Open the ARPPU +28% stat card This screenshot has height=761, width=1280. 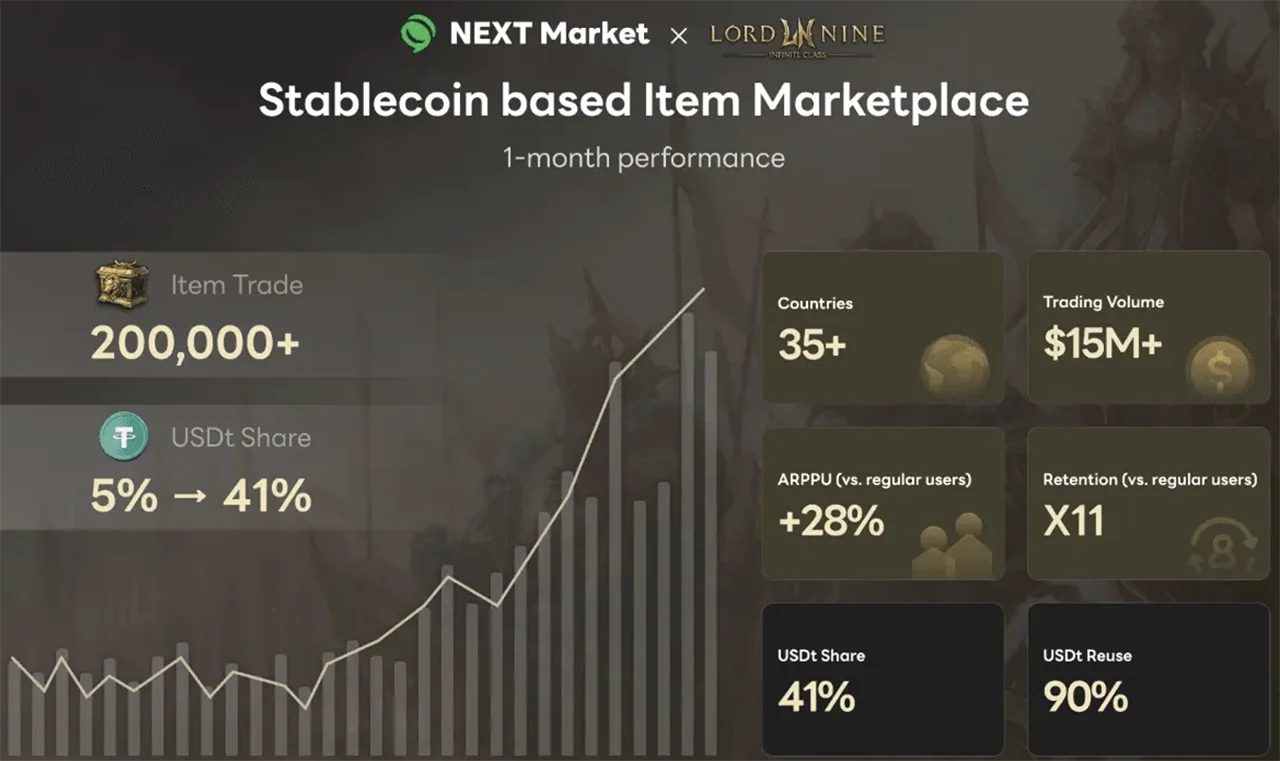(883, 504)
